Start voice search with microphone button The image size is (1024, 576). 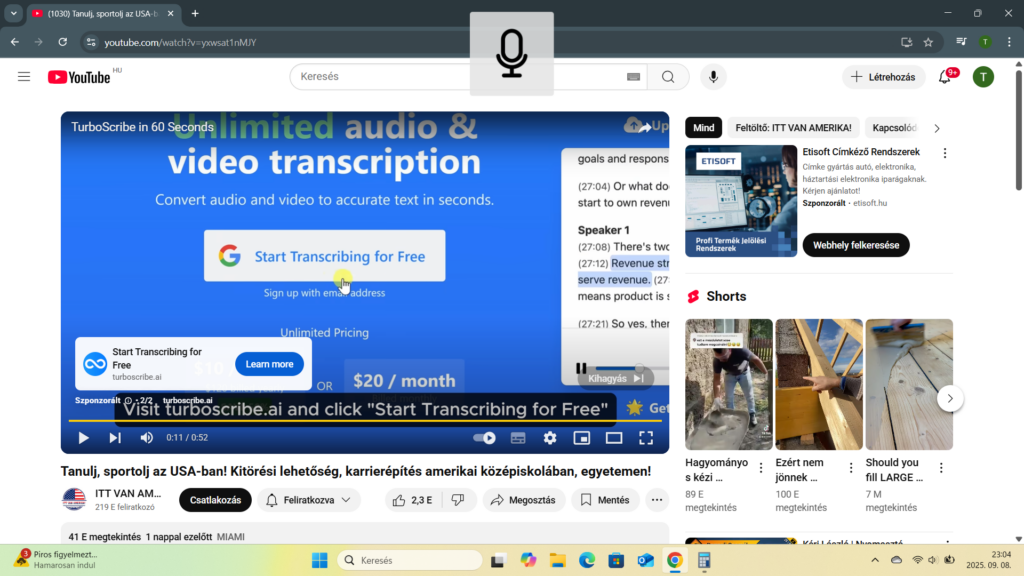[x=713, y=77]
